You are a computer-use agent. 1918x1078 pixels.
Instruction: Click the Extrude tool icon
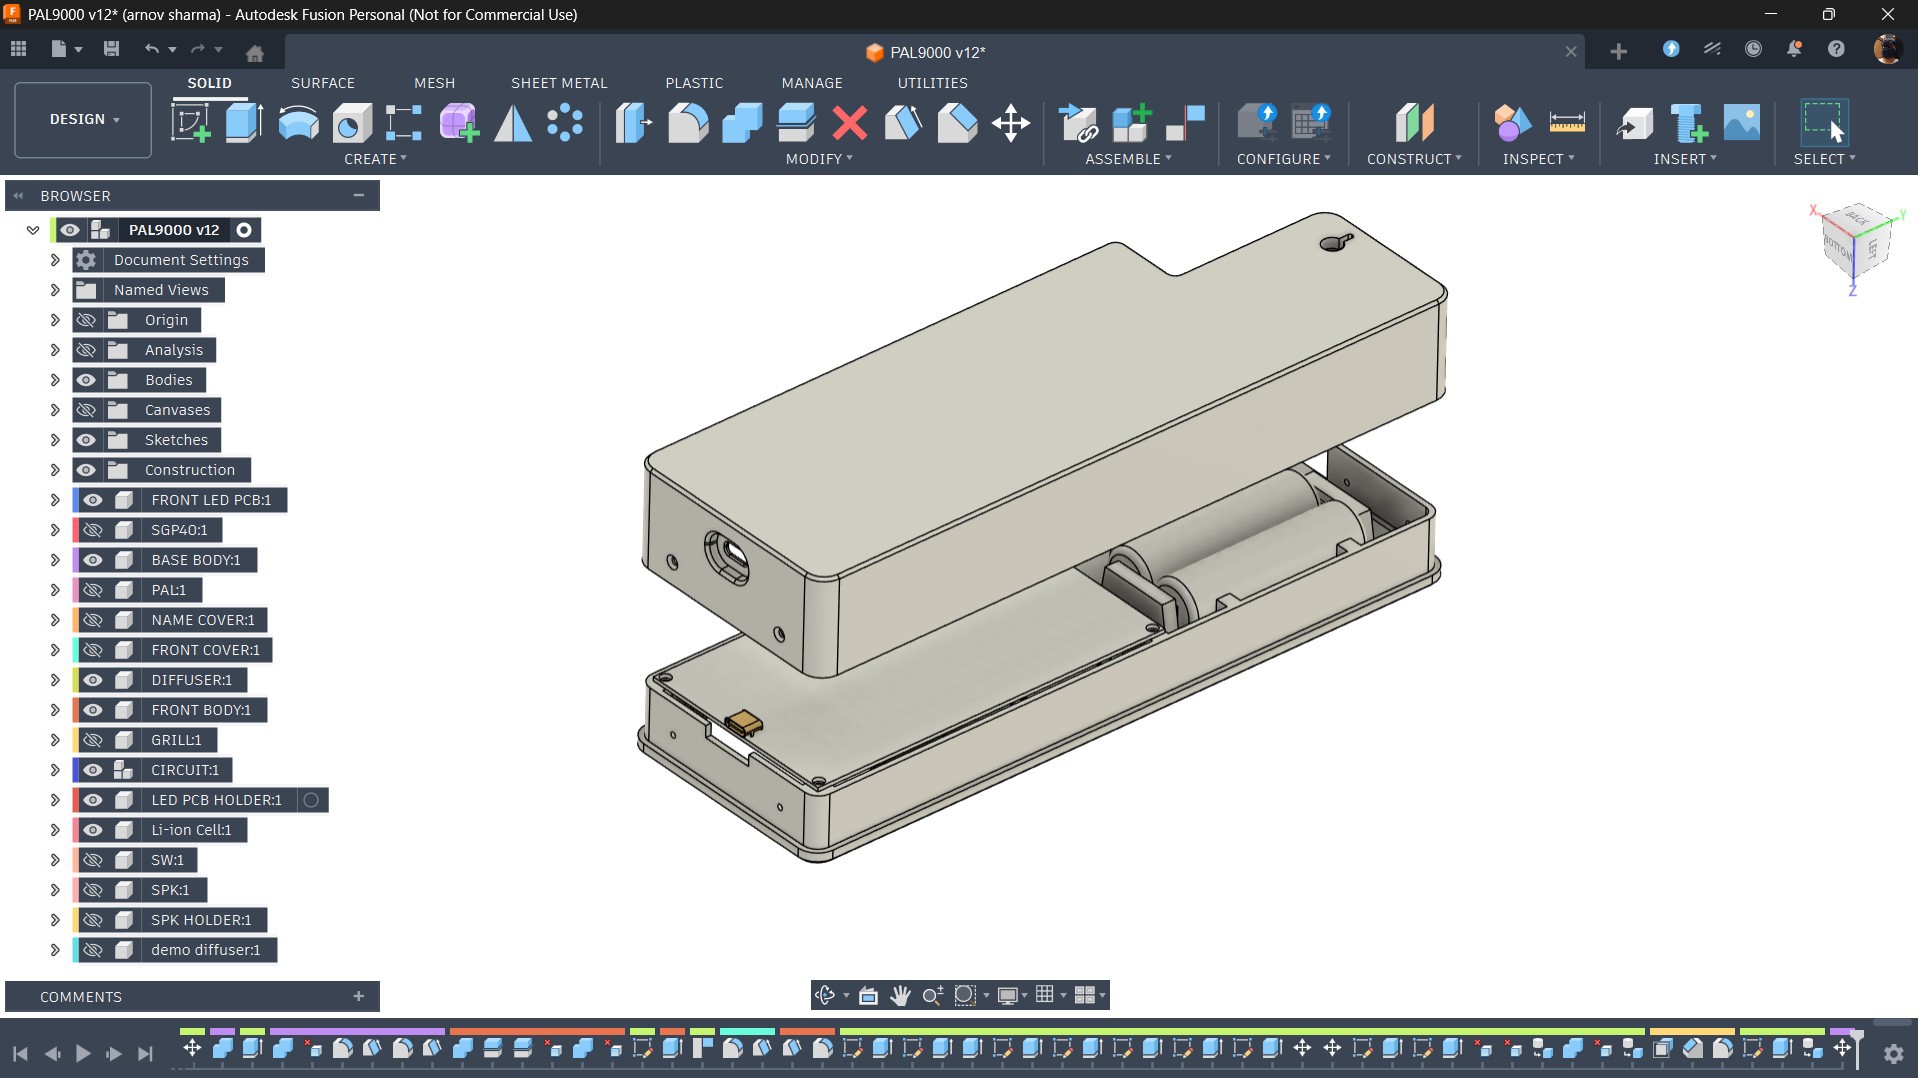tap(243, 123)
